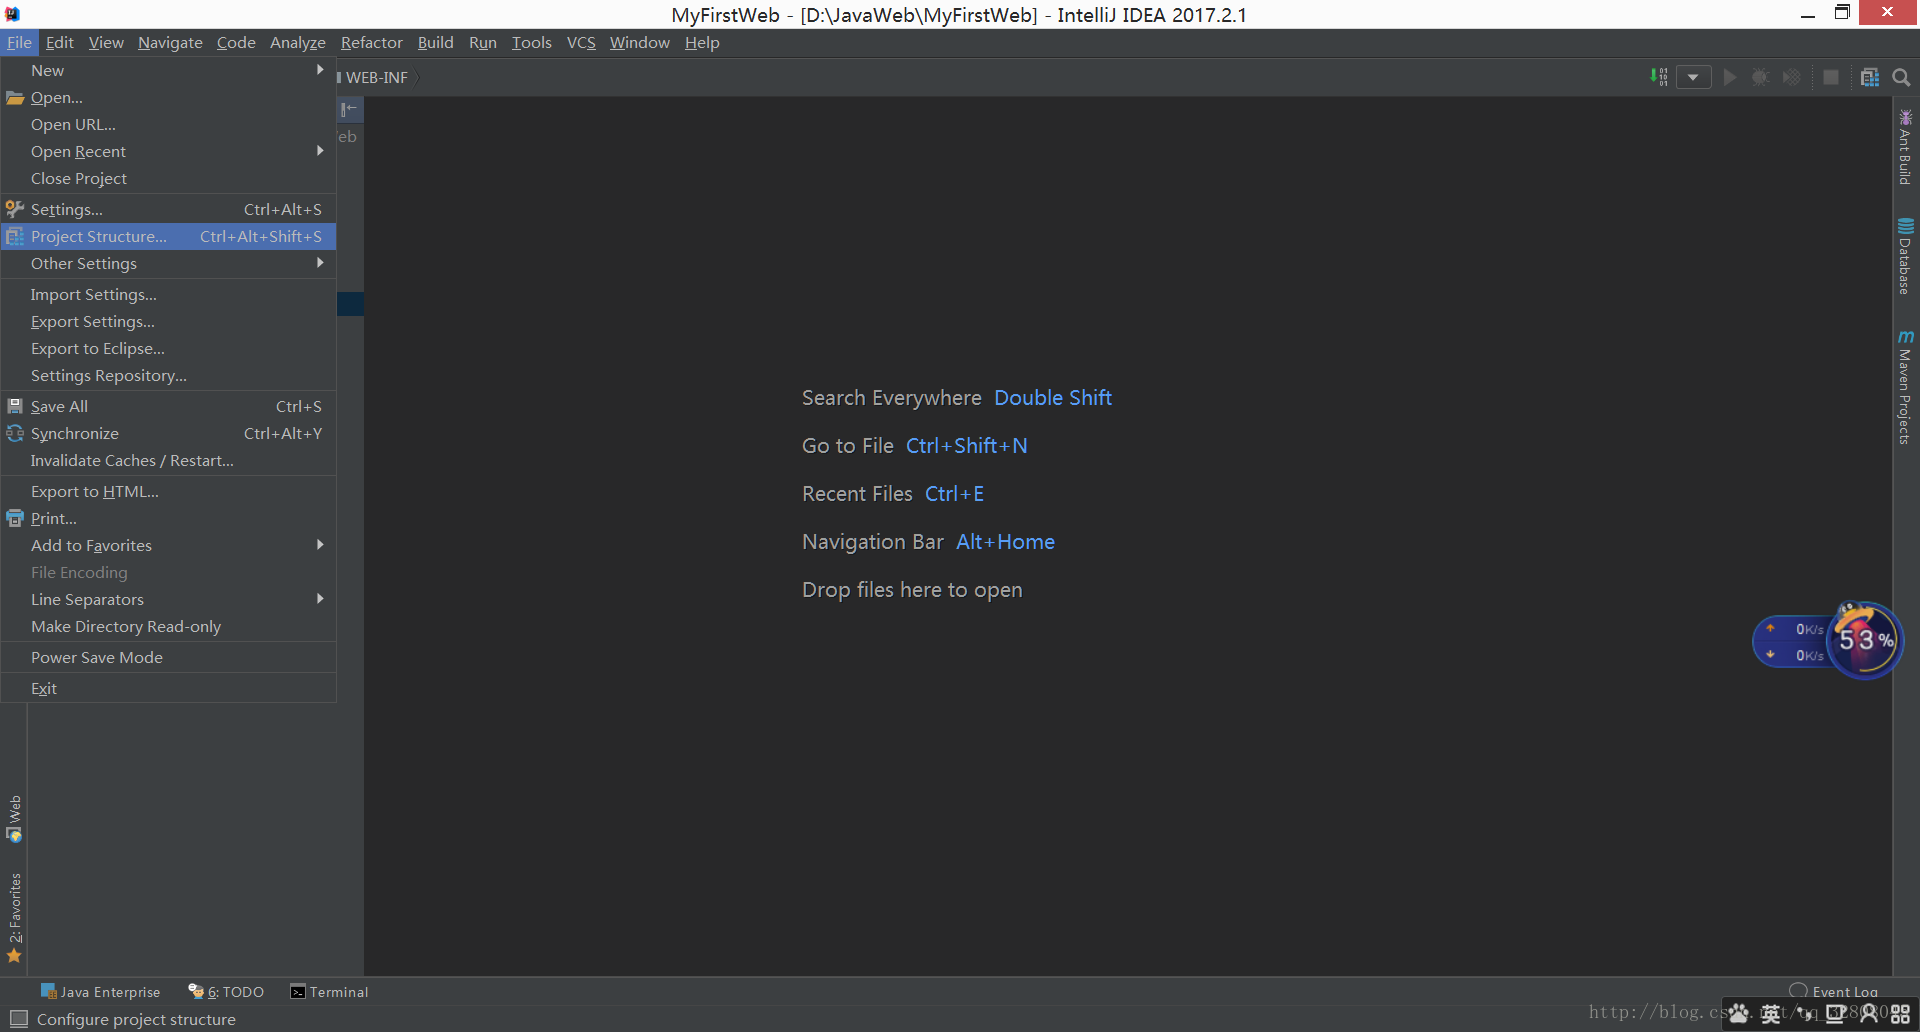Image resolution: width=1920 pixels, height=1032 pixels.
Task: Expand the Open Recent submenu
Action: pos(168,151)
